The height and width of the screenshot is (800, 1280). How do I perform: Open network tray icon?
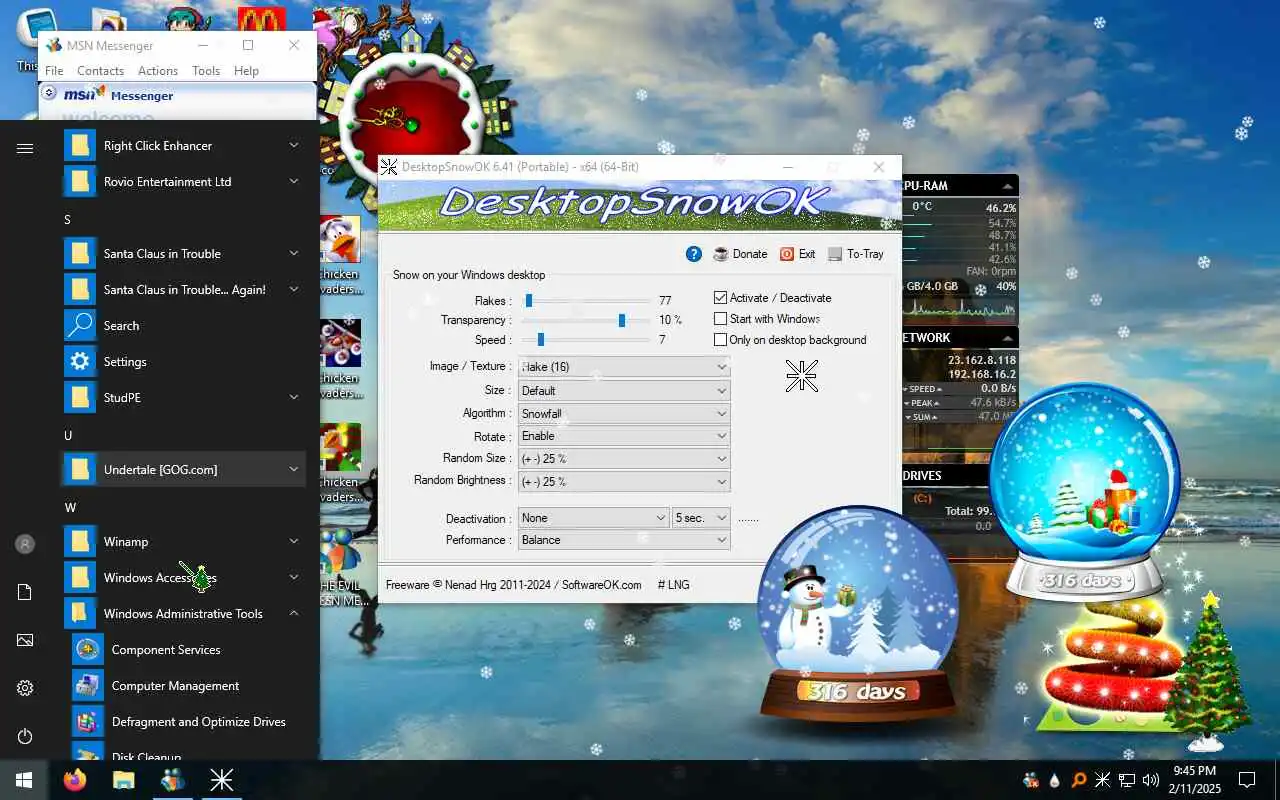(1127, 780)
